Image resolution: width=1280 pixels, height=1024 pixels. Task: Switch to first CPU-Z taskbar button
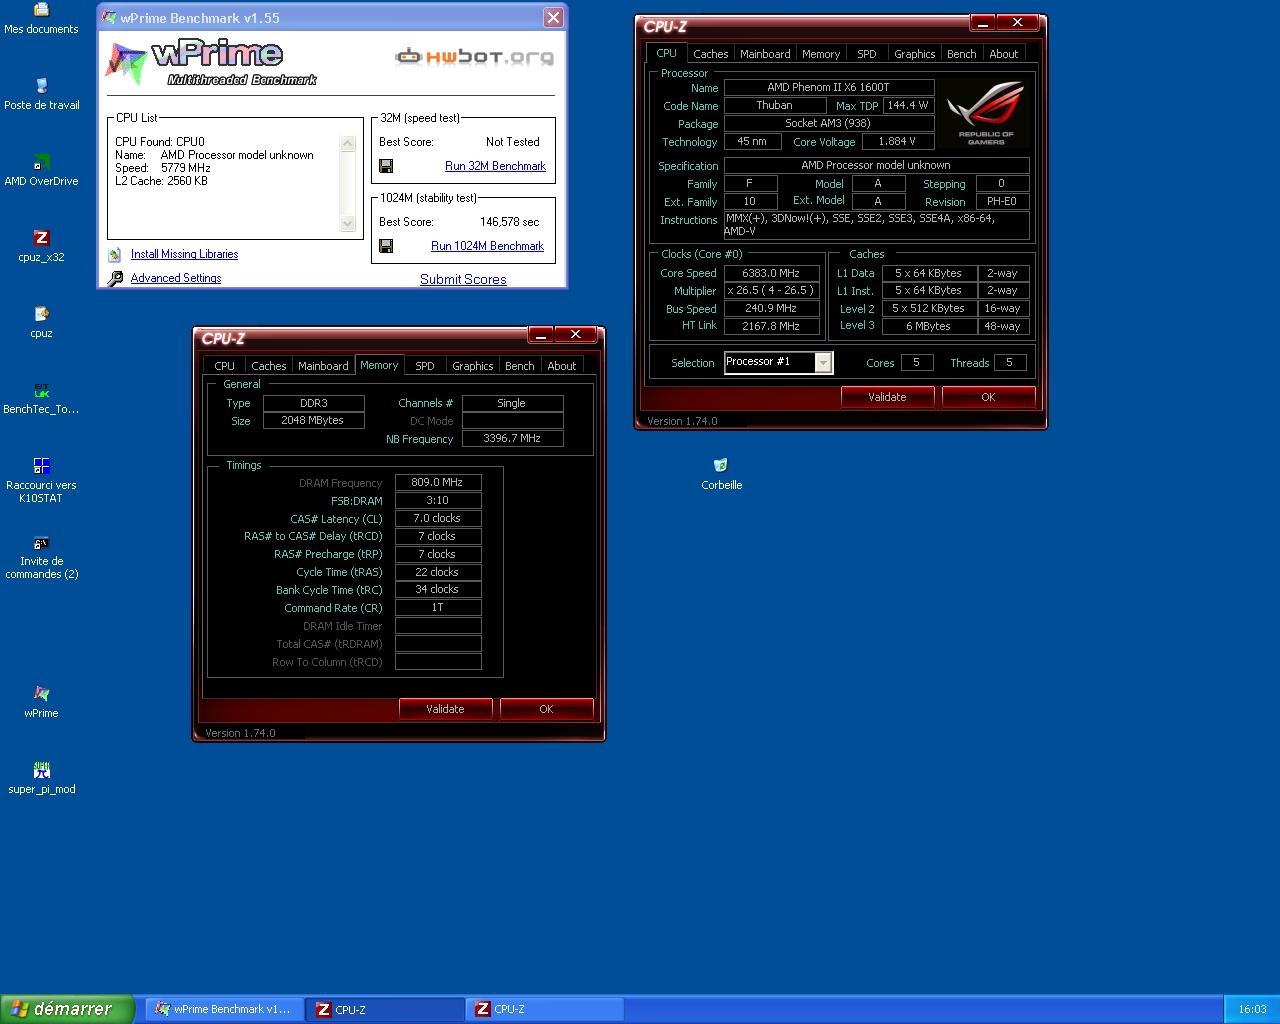pos(385,1009)
